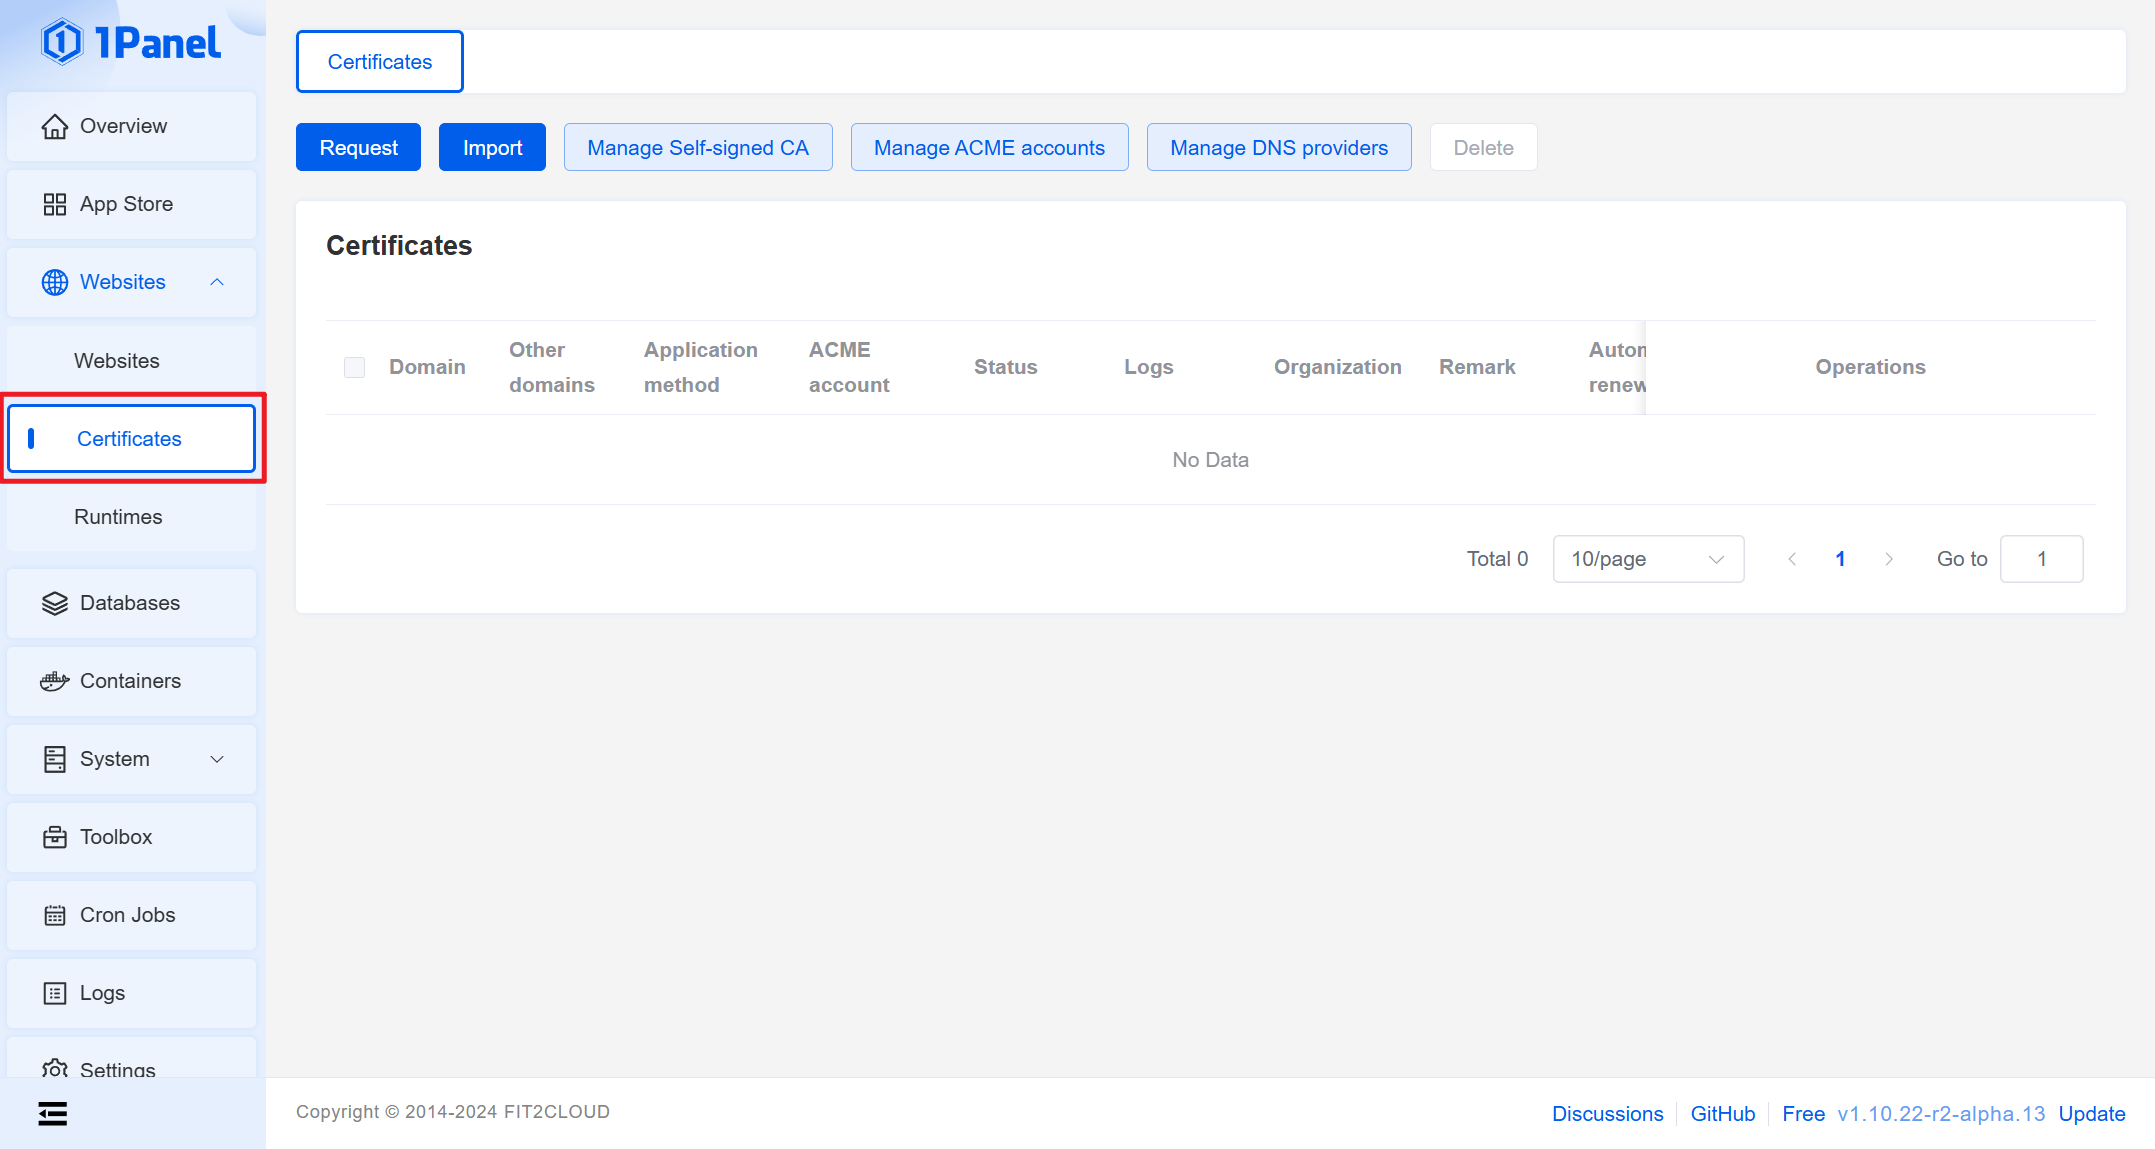The height and width of the screenshot is (1149, 2155).
Task: Click the Overview home icon
Action: point(55,126)
